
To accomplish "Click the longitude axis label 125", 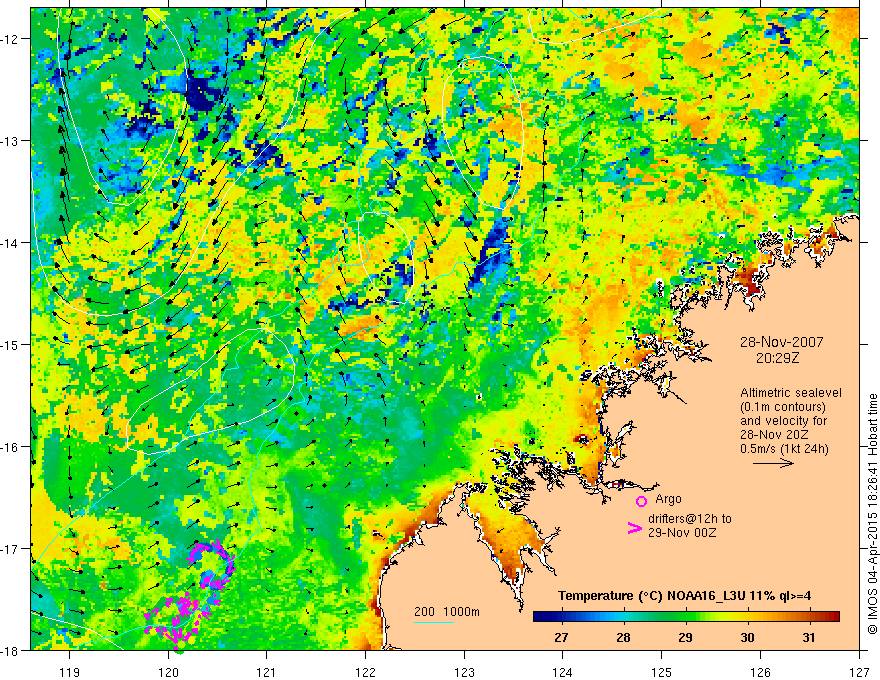I will pyautogui.click(x=662, y=672).
